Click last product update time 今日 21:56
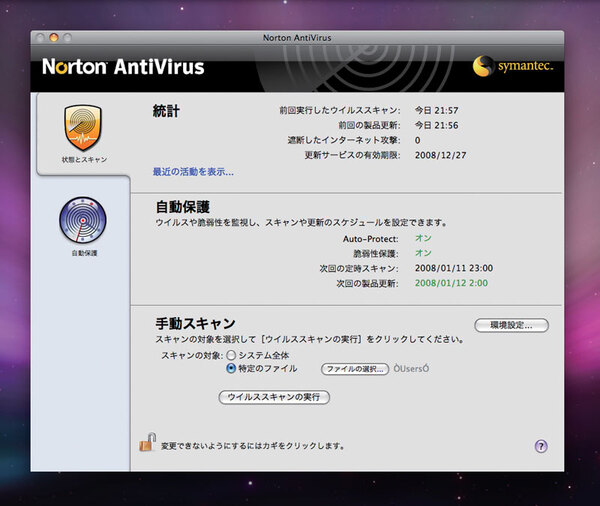Viewport: 600px width, 506px height. (437, 125)
